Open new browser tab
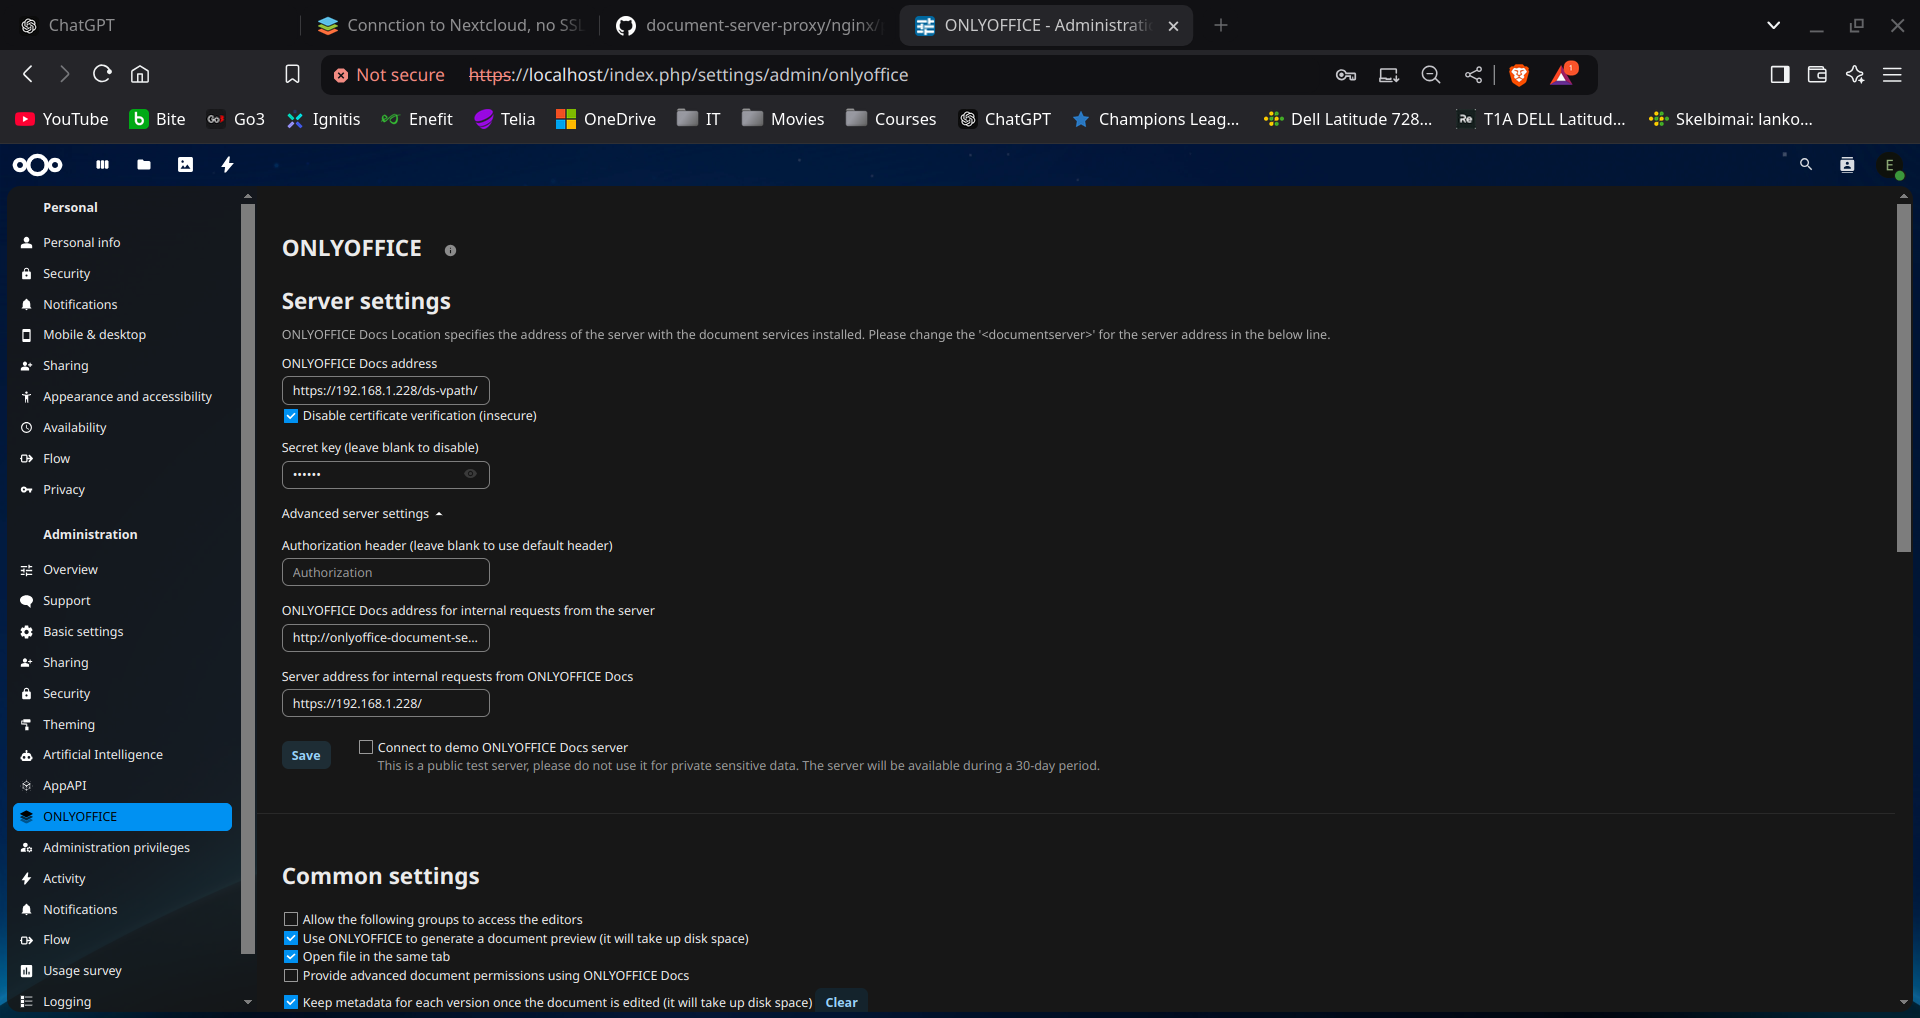 (x=1221, y=25)
